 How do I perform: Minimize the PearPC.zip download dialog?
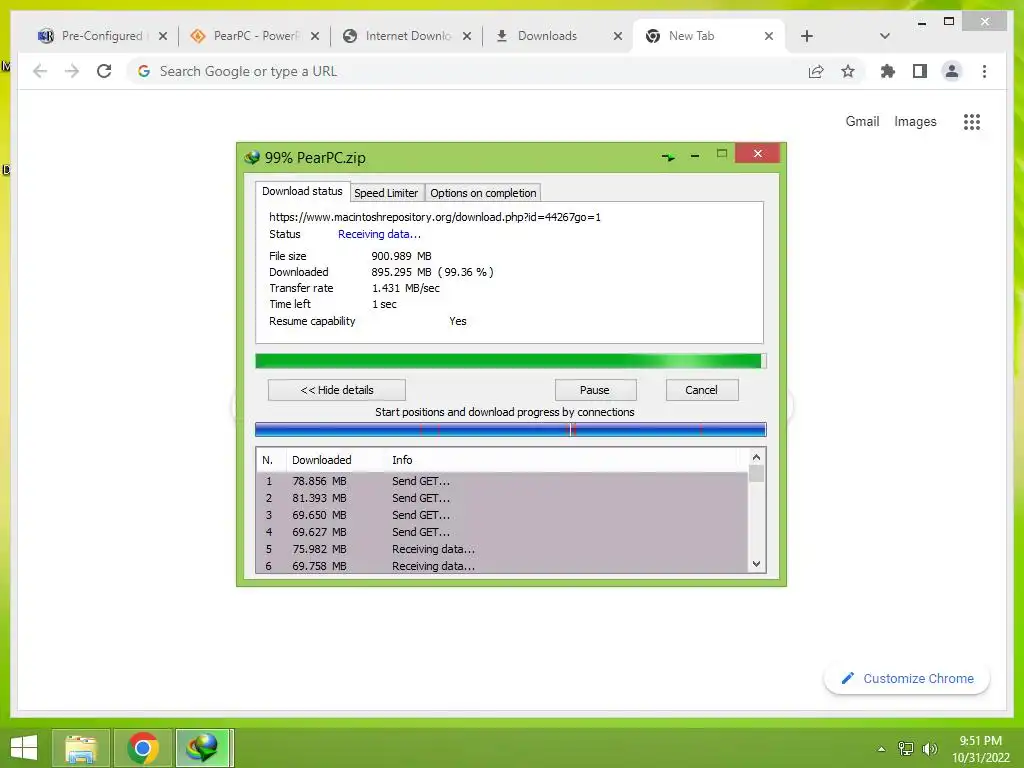pyautogui.click(x=695, y=156)
